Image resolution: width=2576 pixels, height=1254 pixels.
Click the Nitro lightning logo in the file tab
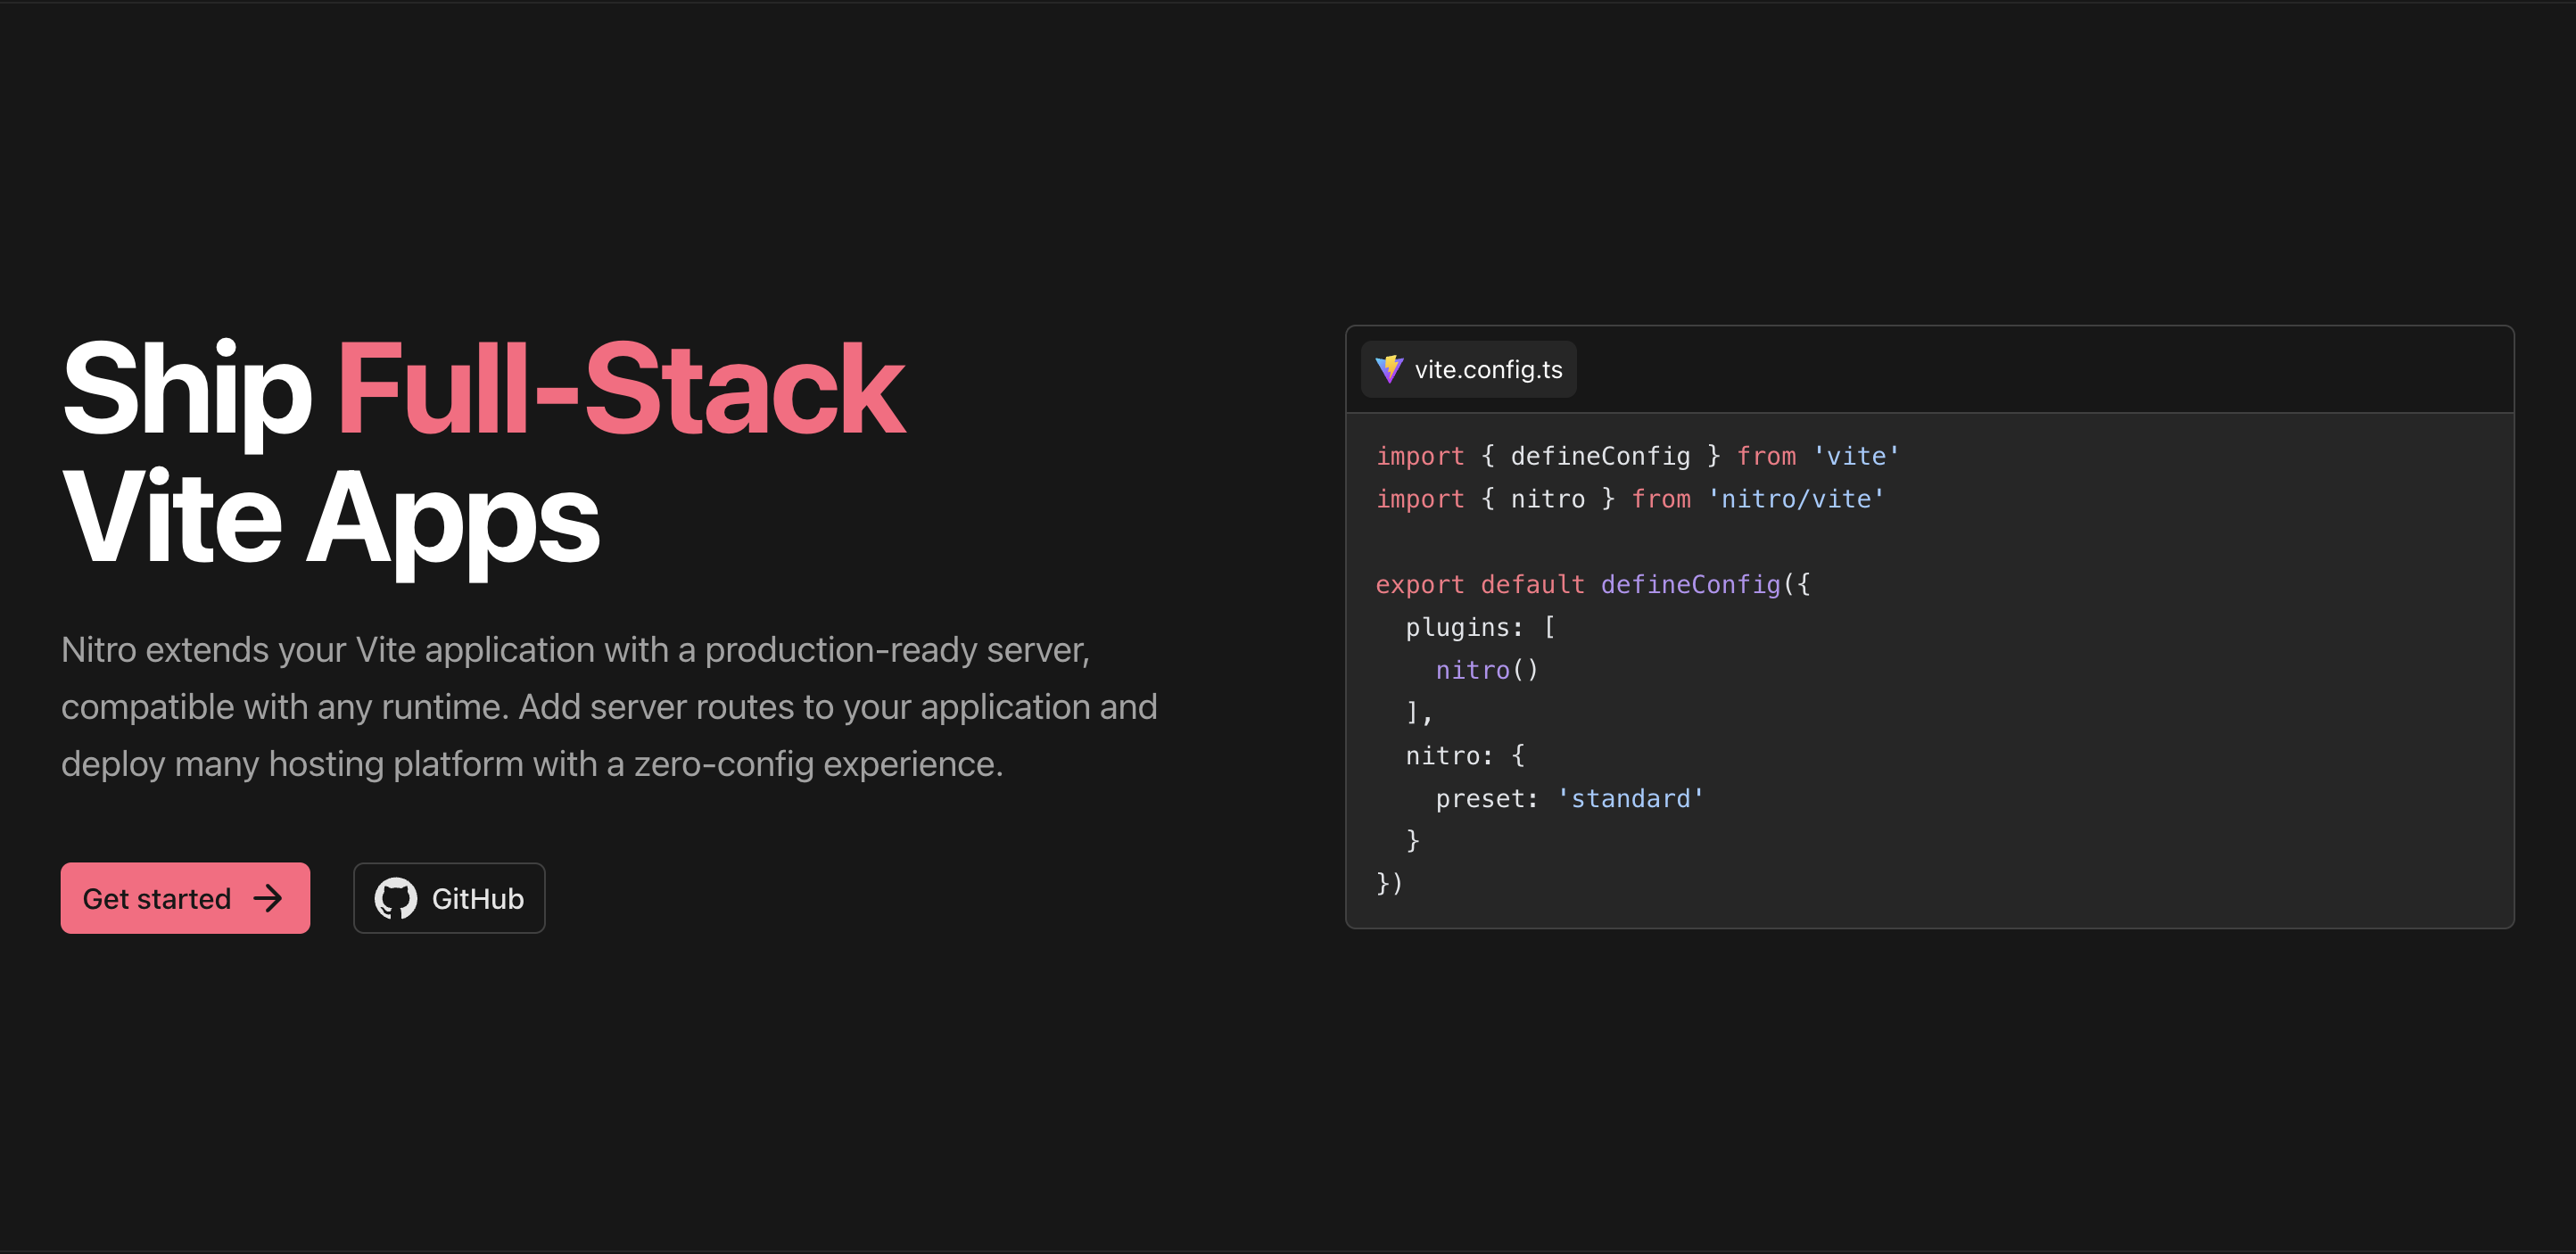coord(1390,369)
